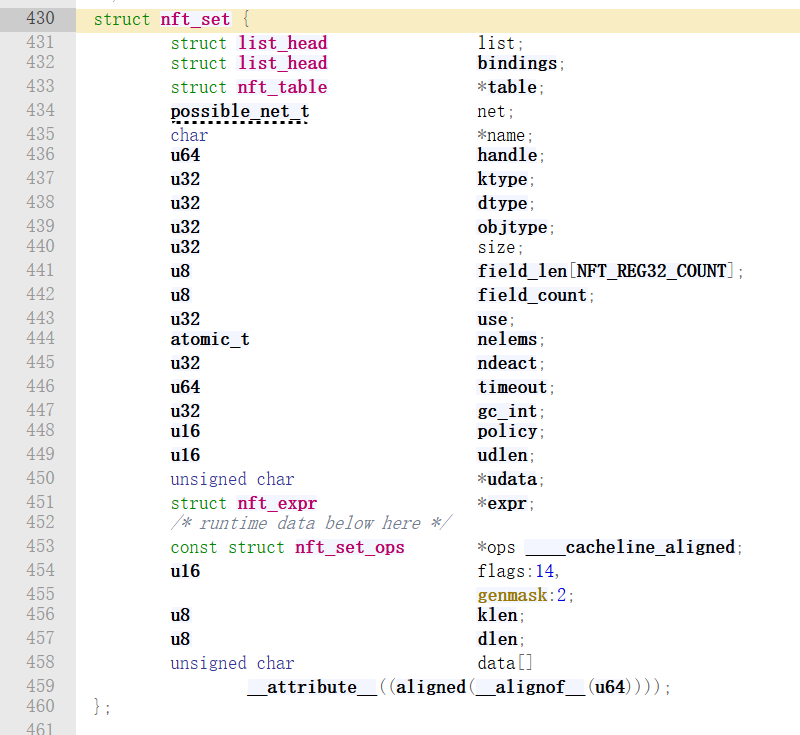Viewport: 800px width, 735px height.
Task: Select line number 460 in the gutter
Action: pyautogui.click(x=40, y=706)
